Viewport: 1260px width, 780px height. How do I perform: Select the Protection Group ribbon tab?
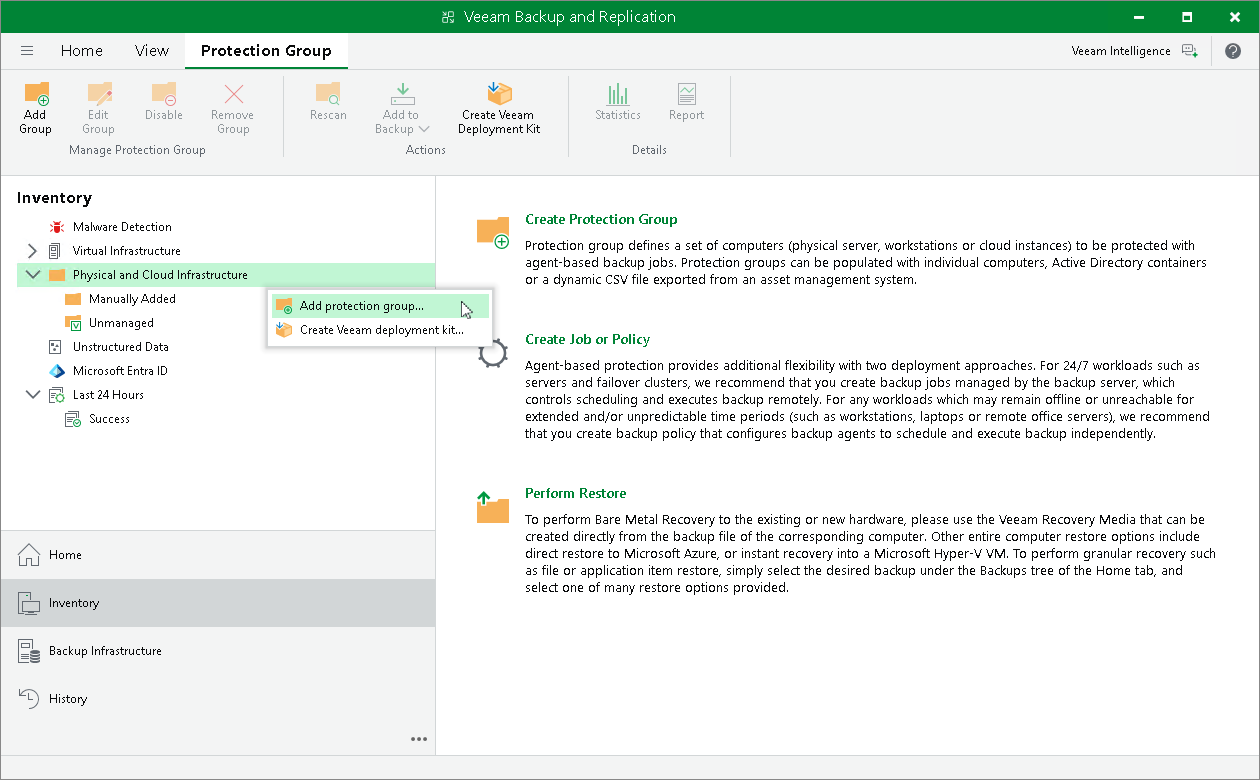(x=266, y=51)
